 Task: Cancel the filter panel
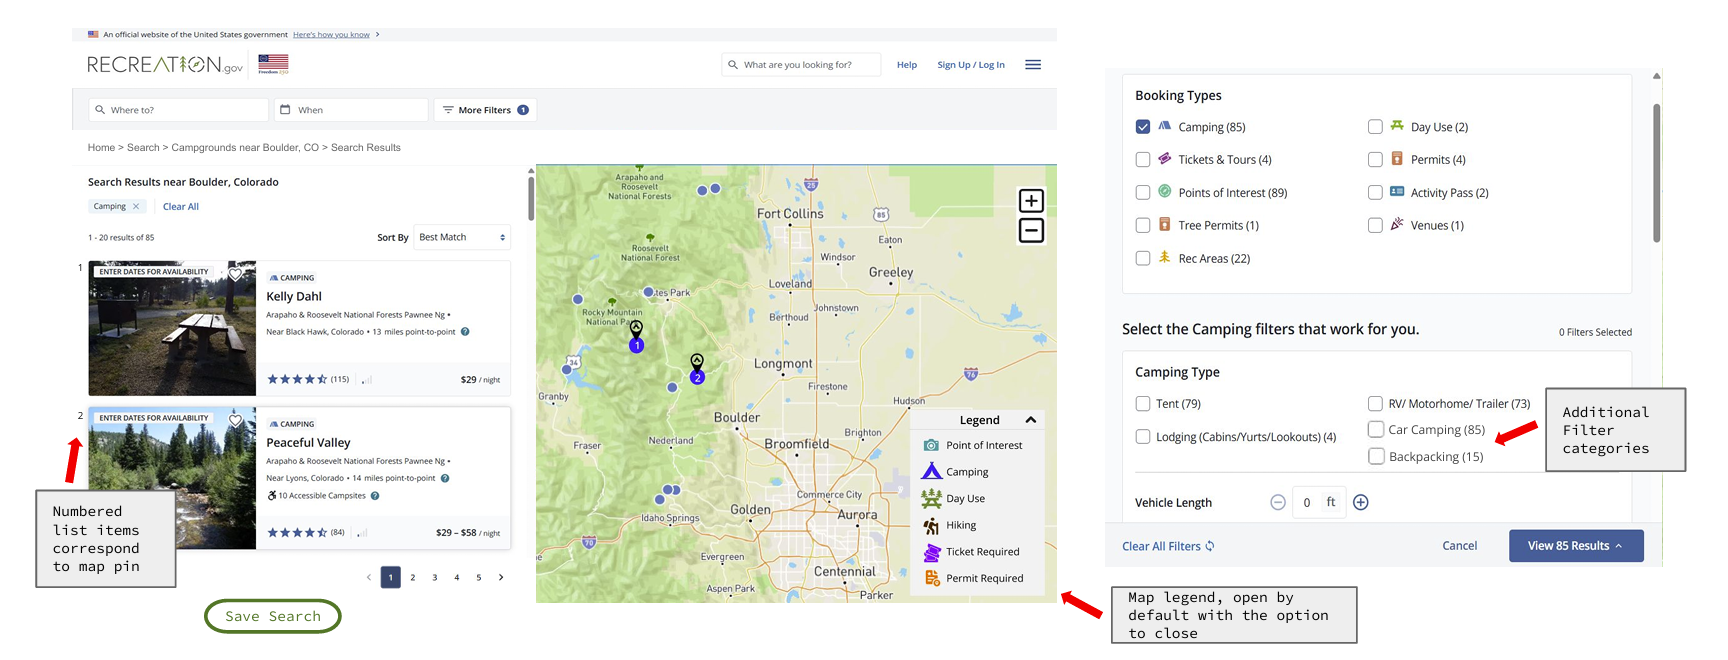(x=1459, y=546)
